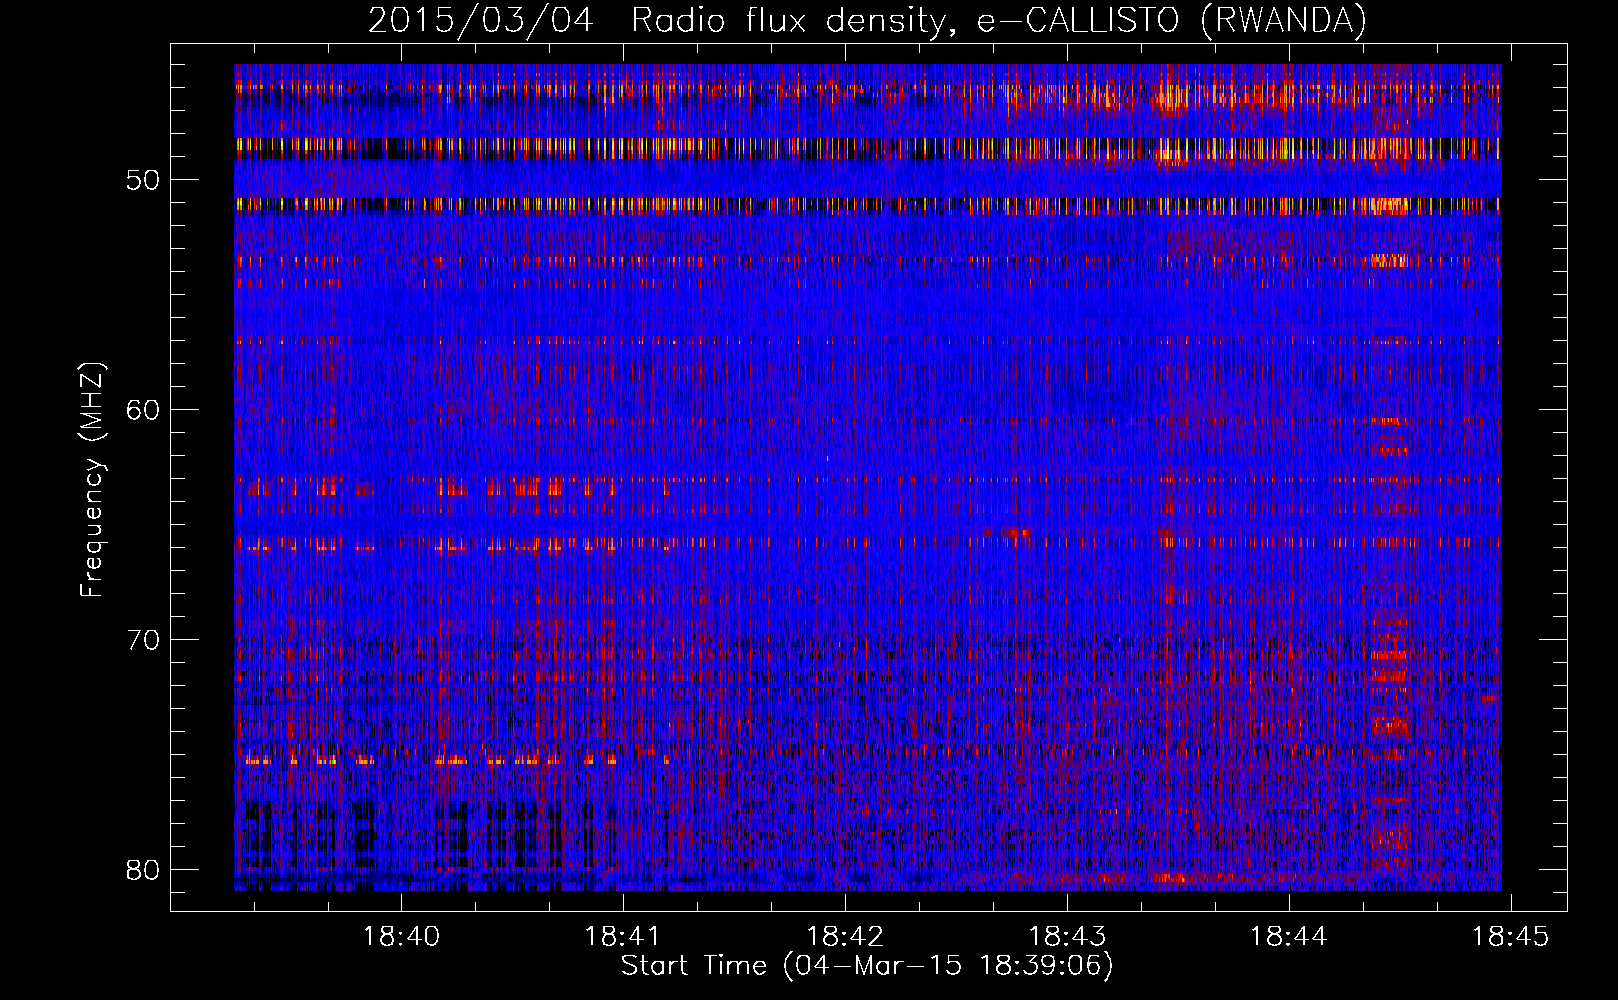Click the "Start Time (04-Mar-15 18:39:06)" label
Screen dimensions: 1618x1000
tap(867, 966)
